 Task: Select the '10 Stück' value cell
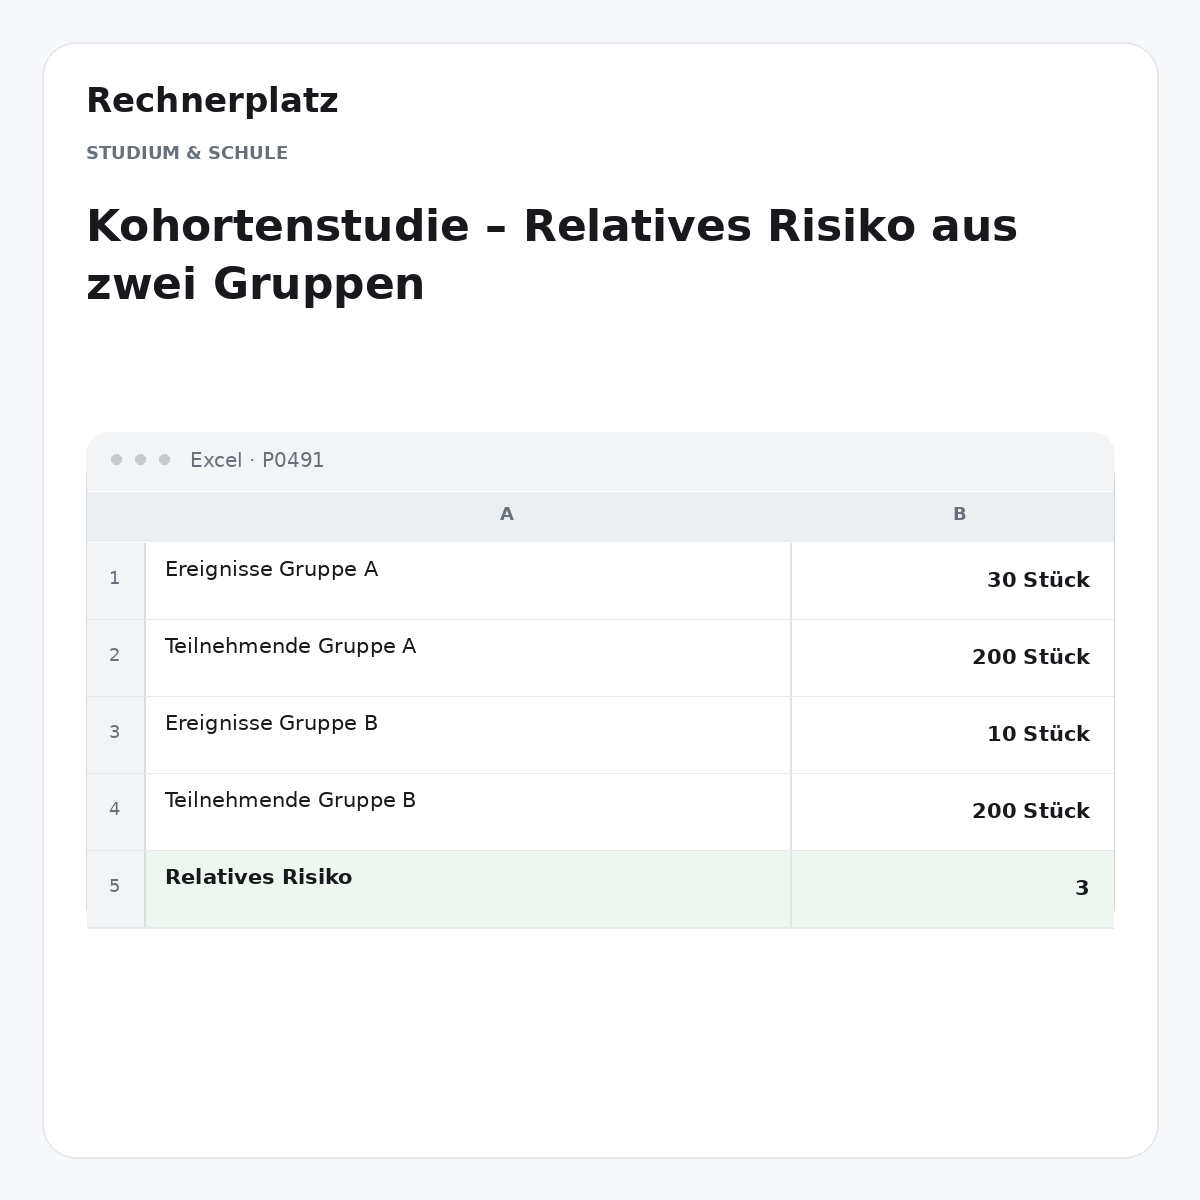(952, 734)
